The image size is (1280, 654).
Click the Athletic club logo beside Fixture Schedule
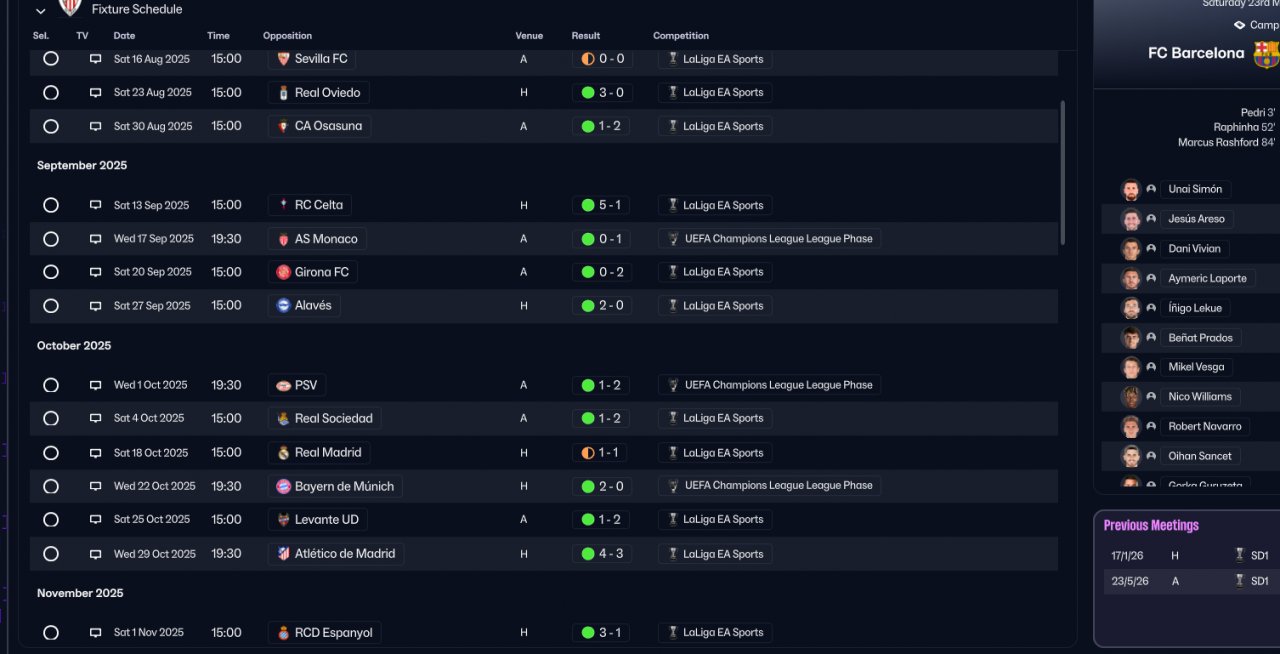[x=69, y=9]
